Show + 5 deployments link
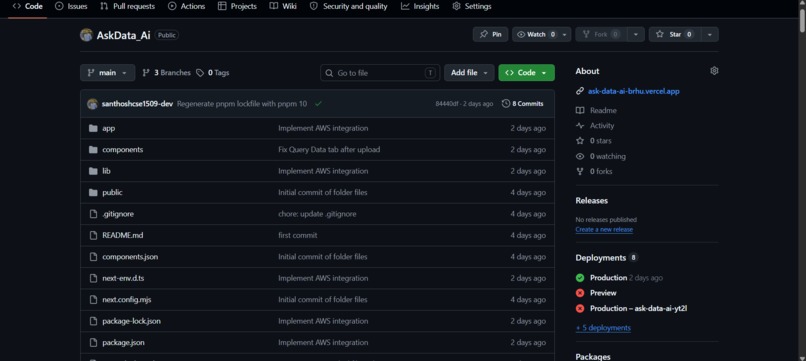The image size is (806, 361). 603,328
